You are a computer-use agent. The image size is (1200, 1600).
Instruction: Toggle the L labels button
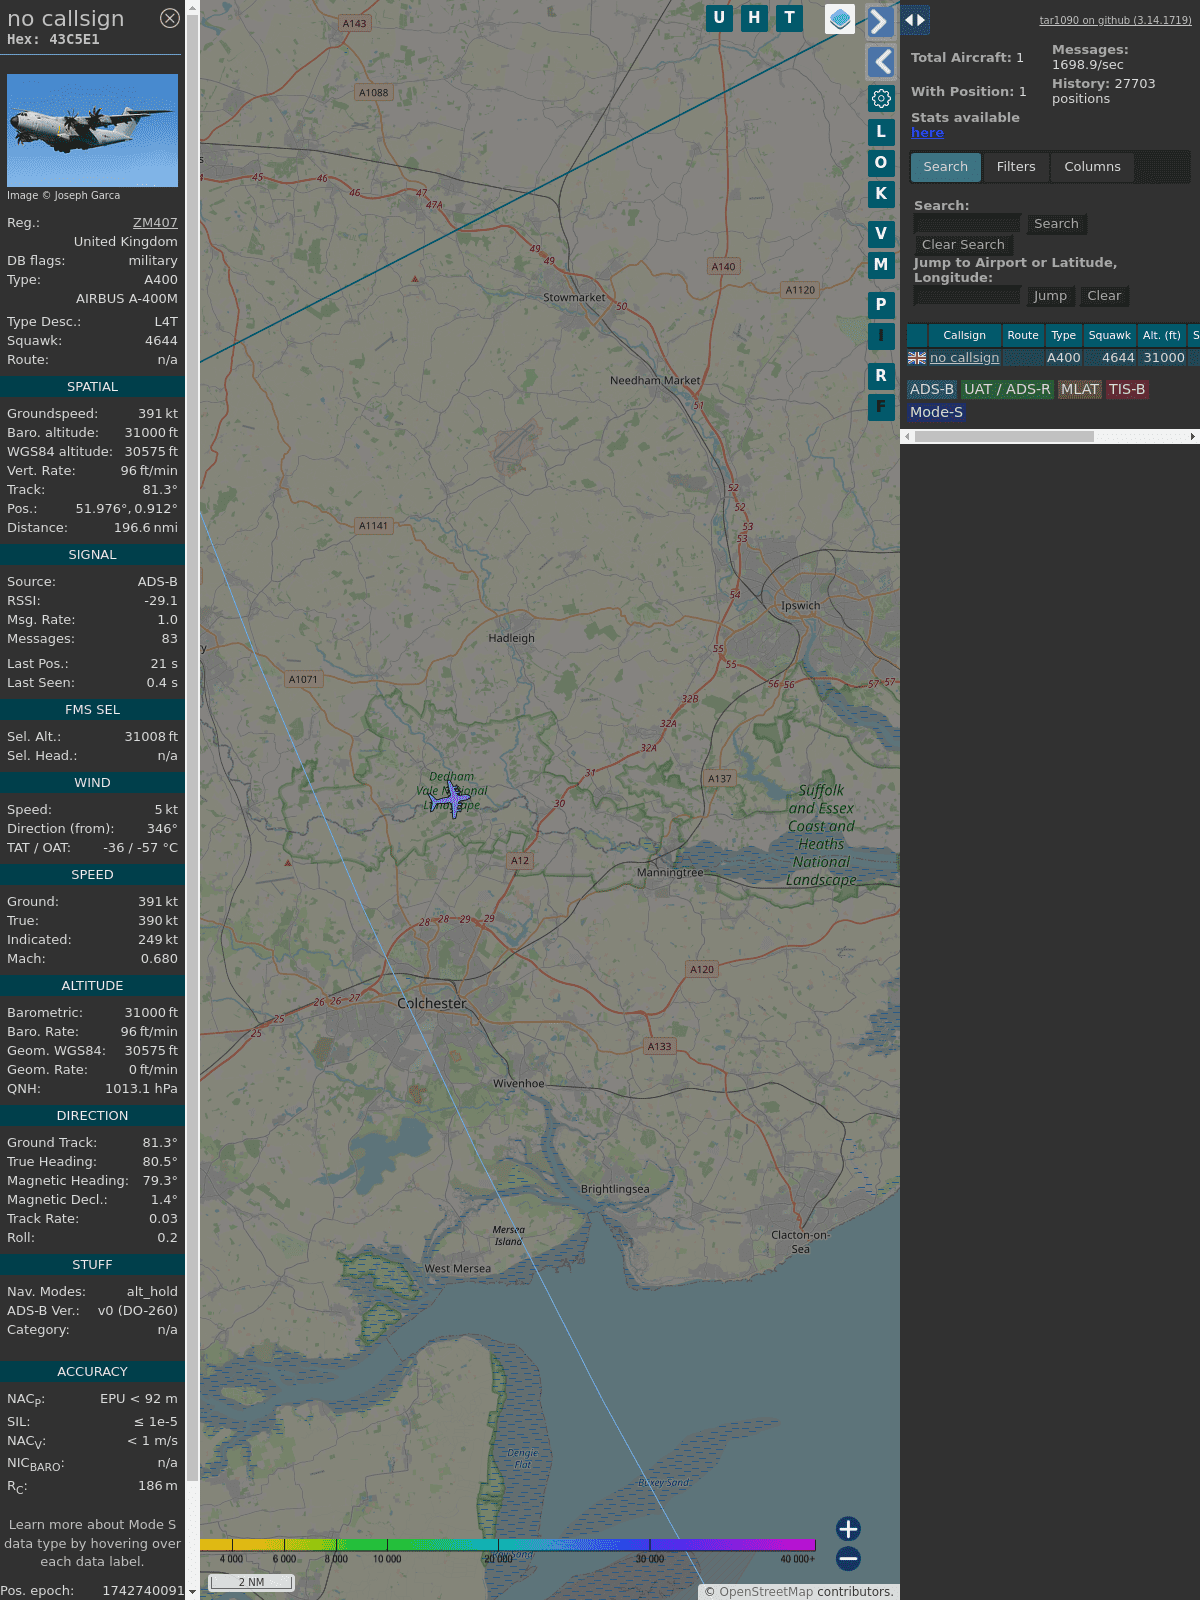pyautogui.click(x=881, y=132)
